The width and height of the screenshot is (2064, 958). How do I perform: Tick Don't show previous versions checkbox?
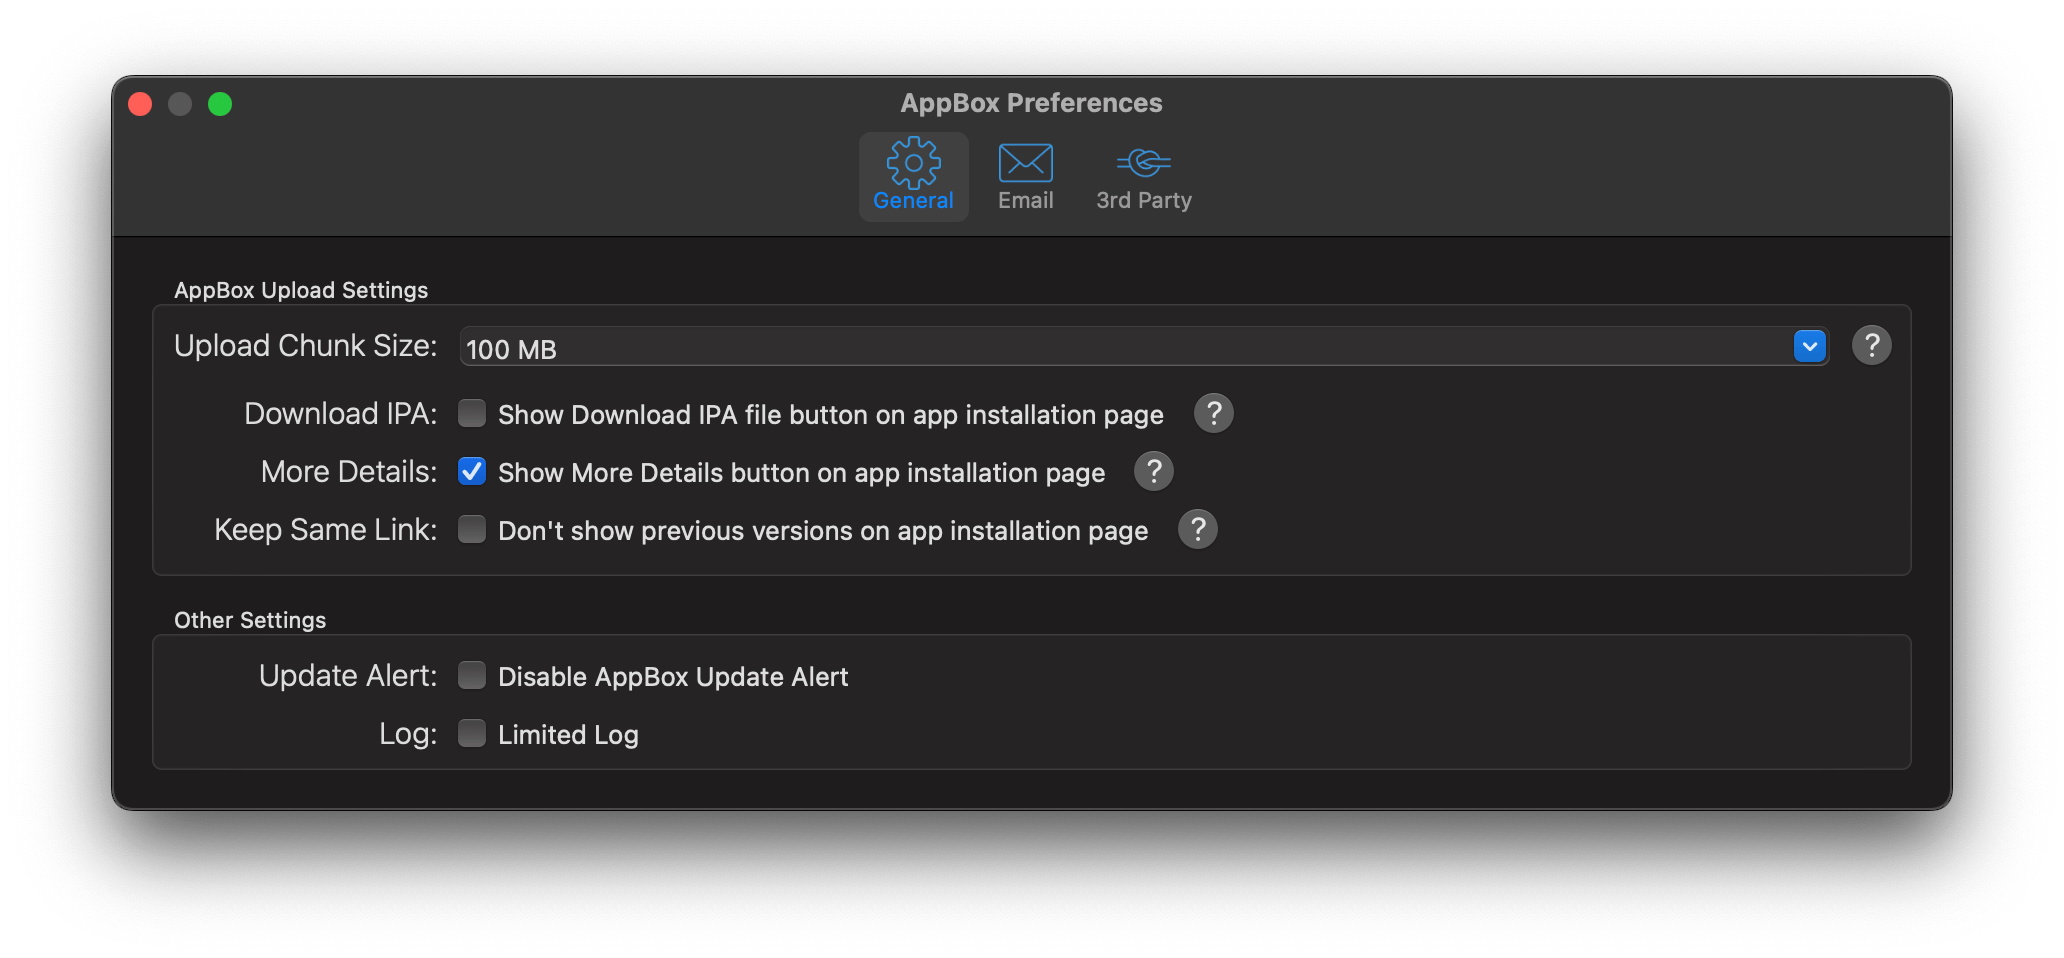472,529
